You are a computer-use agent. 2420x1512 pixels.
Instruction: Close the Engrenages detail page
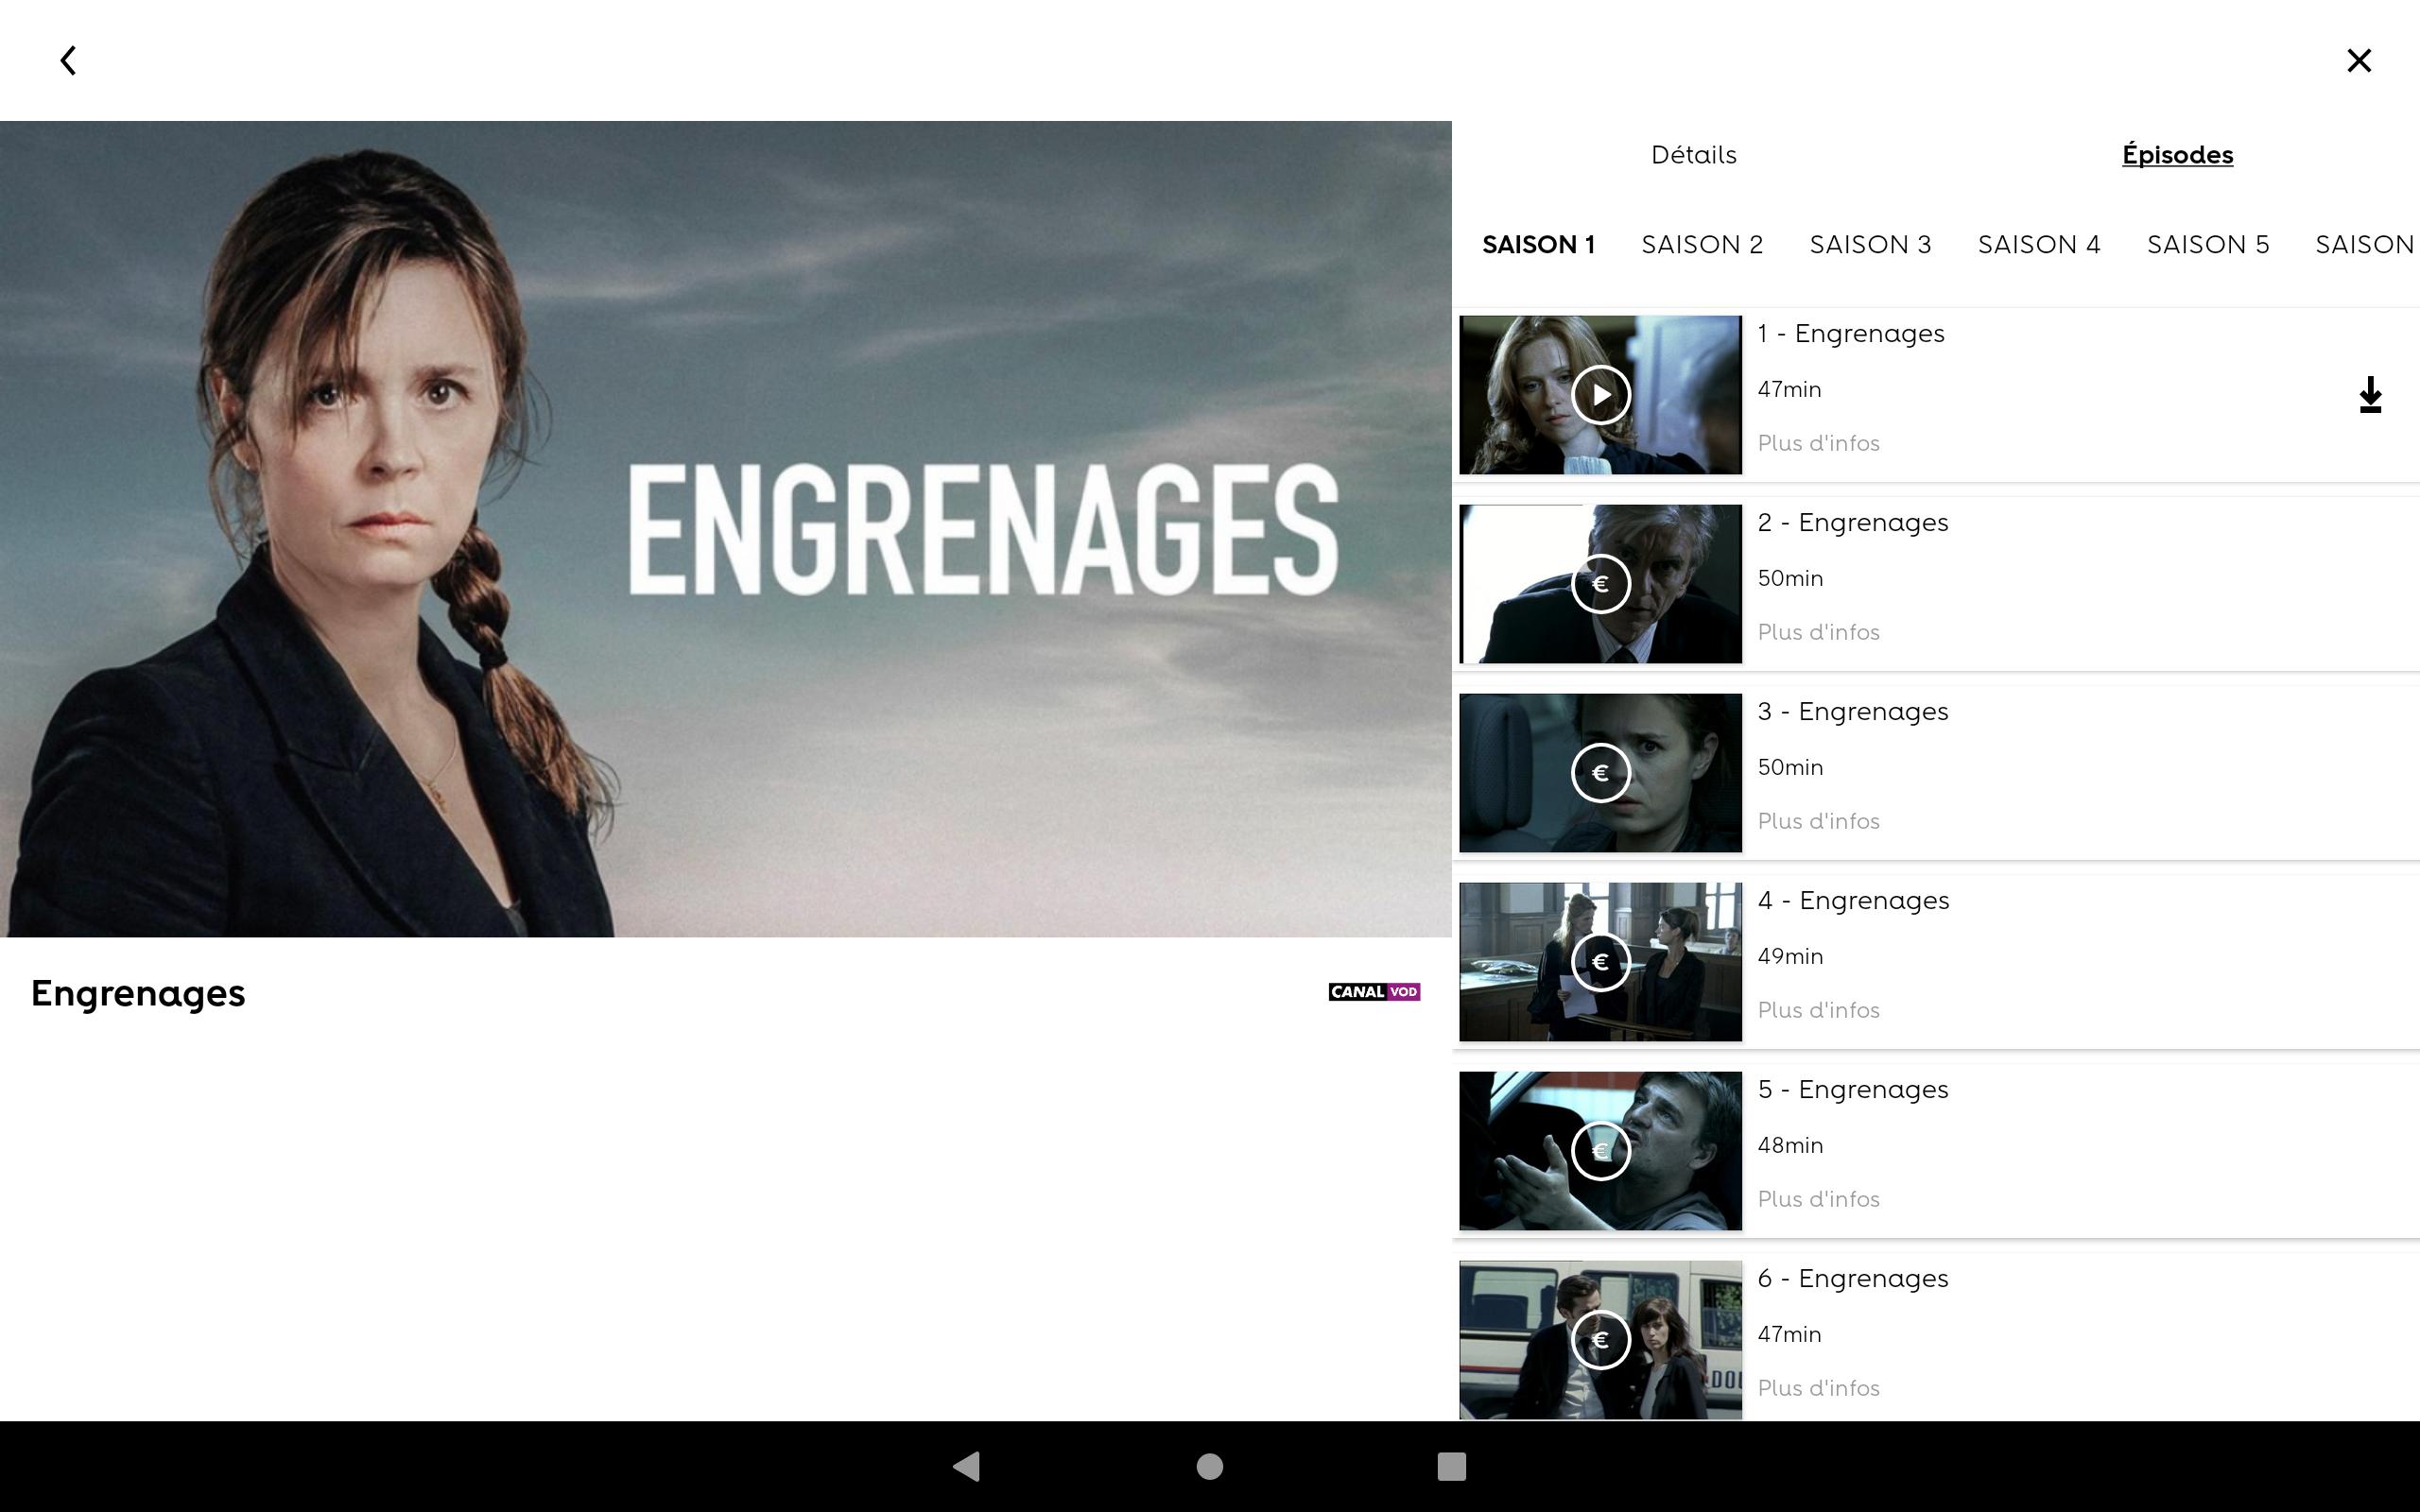point(2359,60)
